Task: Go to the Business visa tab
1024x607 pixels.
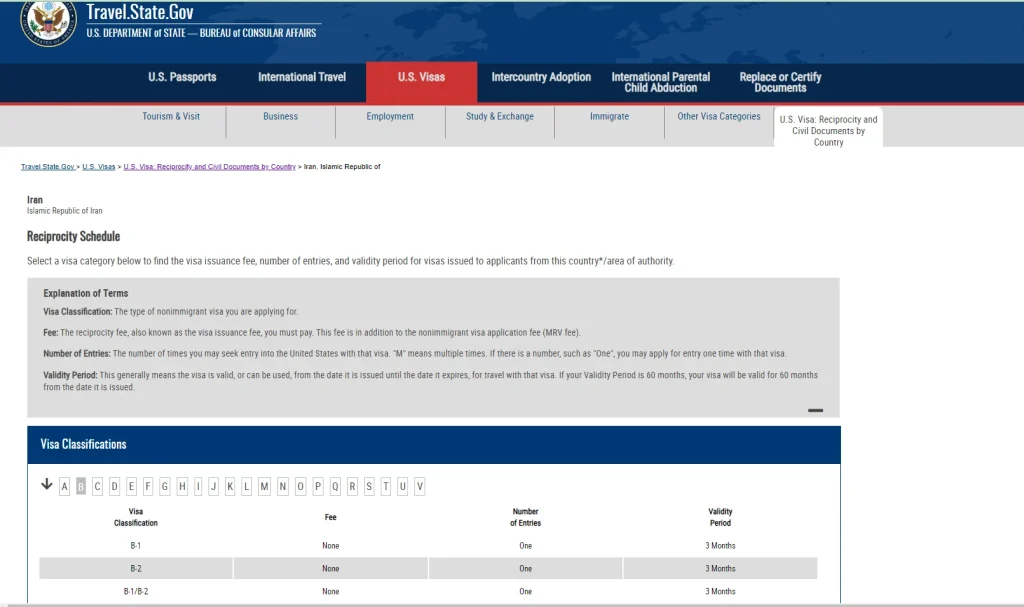Action: (280, 116)
